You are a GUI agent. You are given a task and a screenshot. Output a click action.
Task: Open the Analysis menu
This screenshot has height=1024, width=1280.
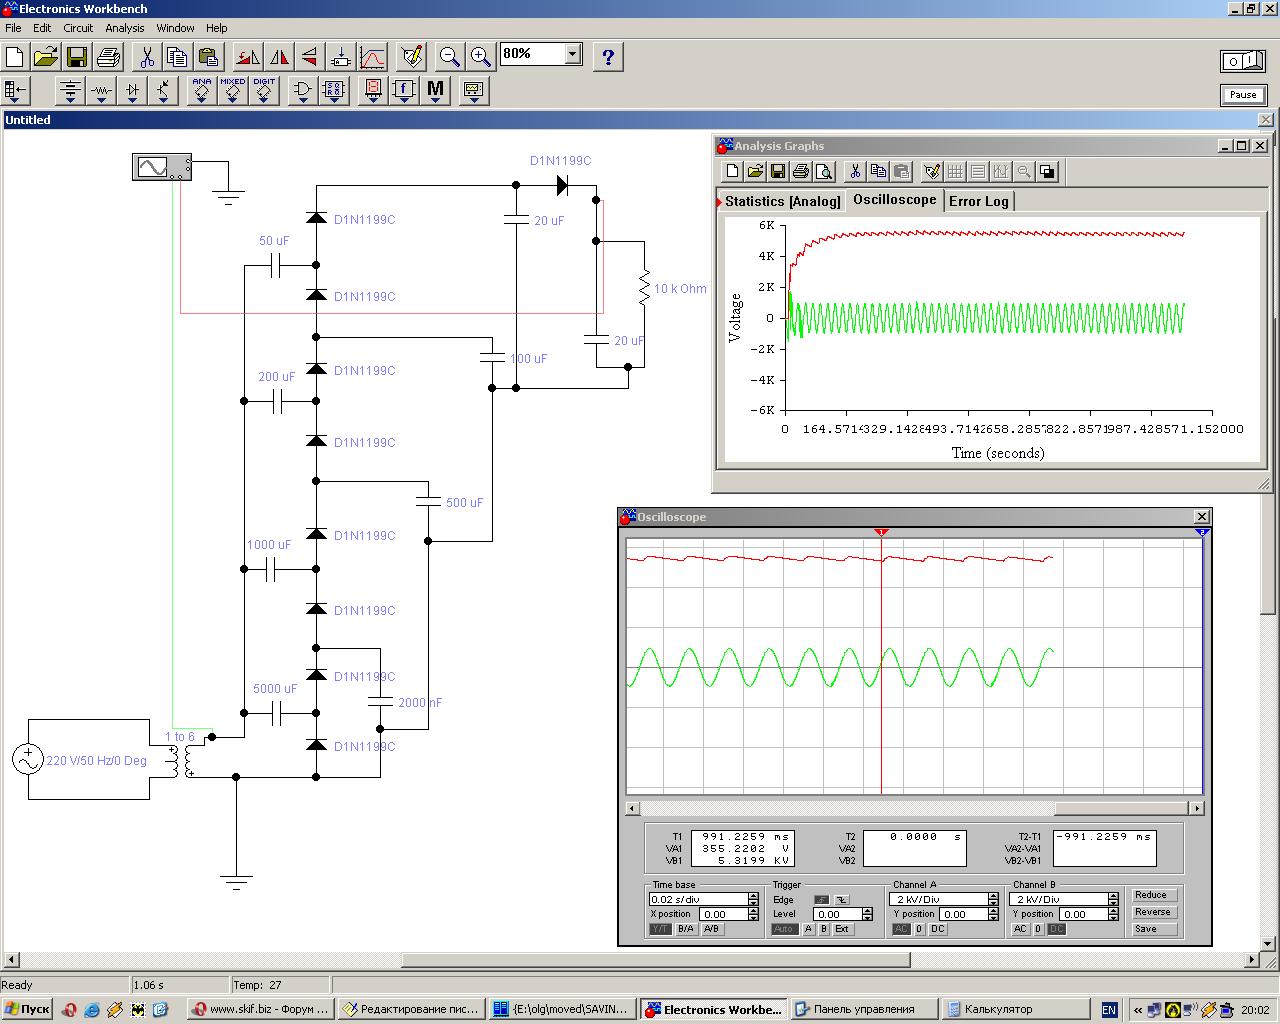coord(125,28)
